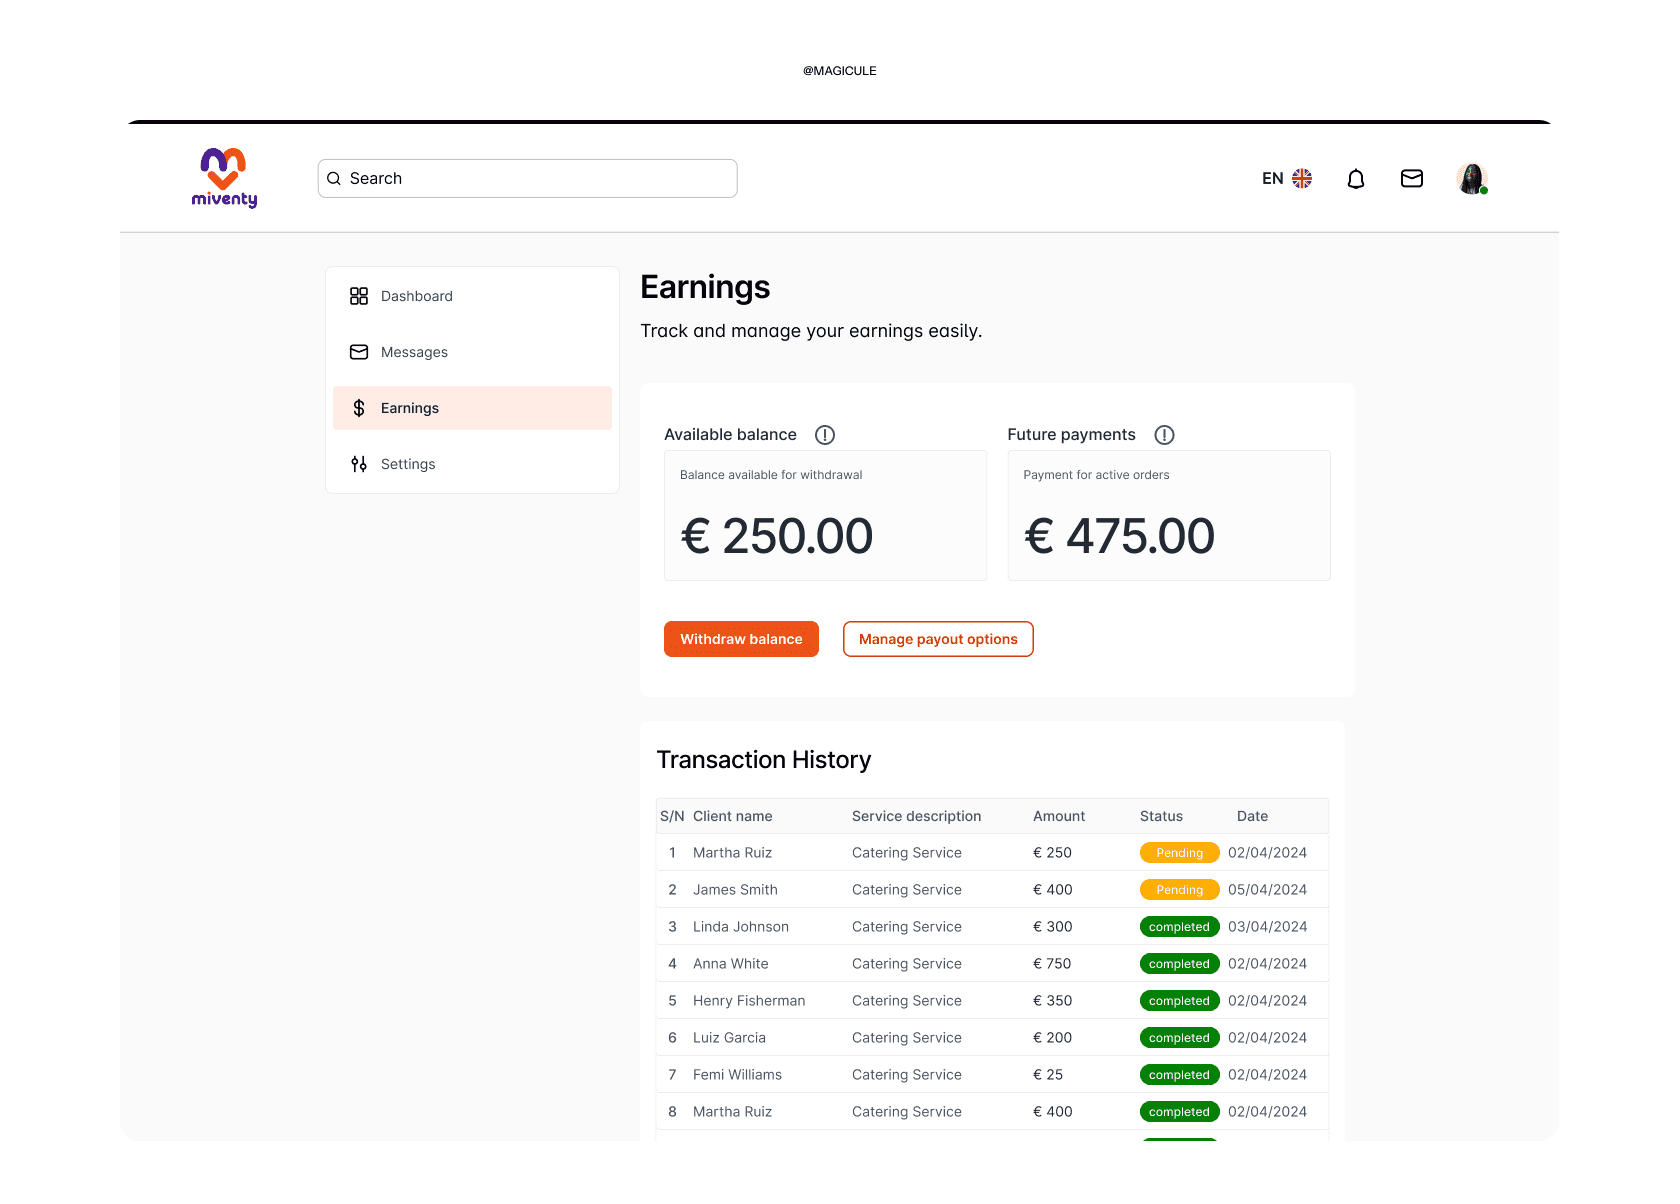The width and height of the screenshot is (1680, 1204).
Task: Open the Dashboard menu item
Action: pos(472,296)
